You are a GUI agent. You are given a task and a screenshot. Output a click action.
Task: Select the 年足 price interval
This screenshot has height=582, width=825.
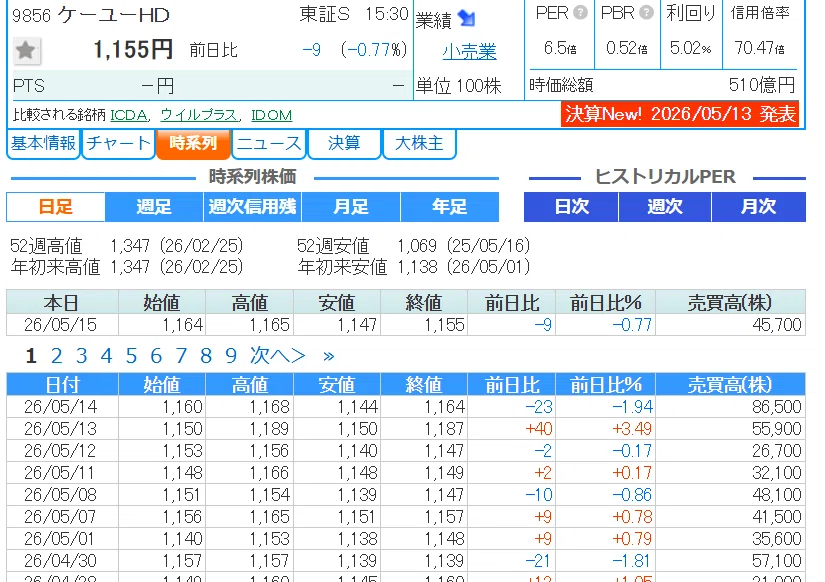(x=450, y=207)
